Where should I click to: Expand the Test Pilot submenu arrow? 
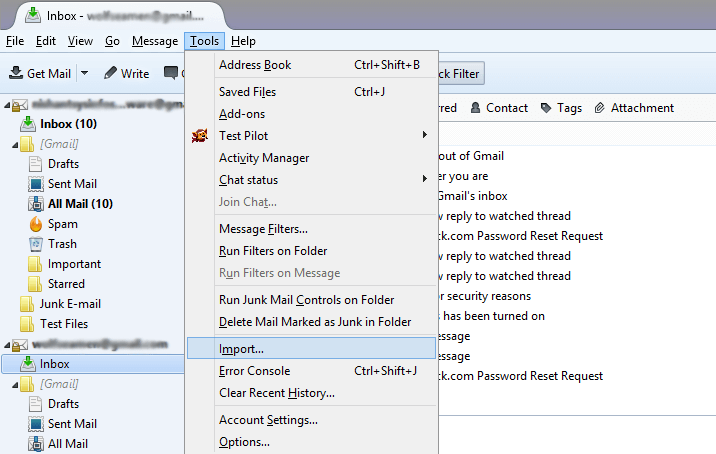[x=425, y=135]
